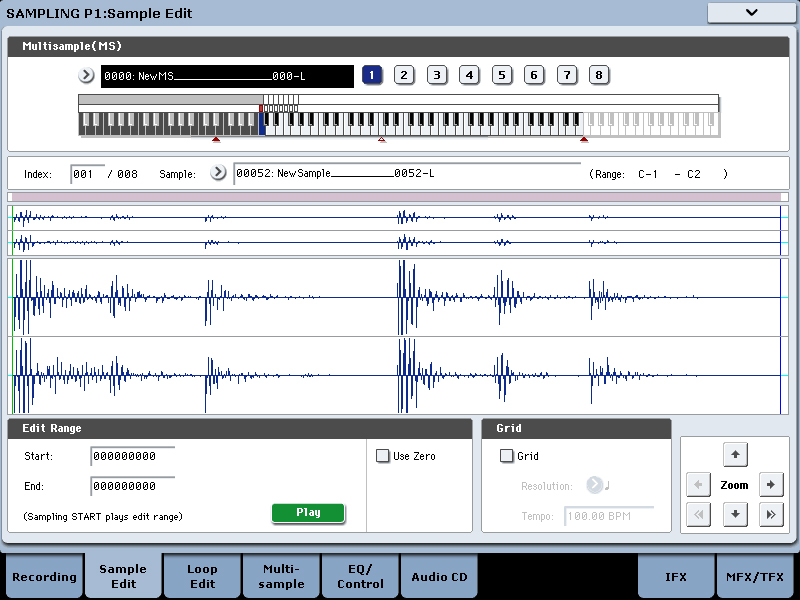Click the pink sample position scroll bar

coord(396,197)
